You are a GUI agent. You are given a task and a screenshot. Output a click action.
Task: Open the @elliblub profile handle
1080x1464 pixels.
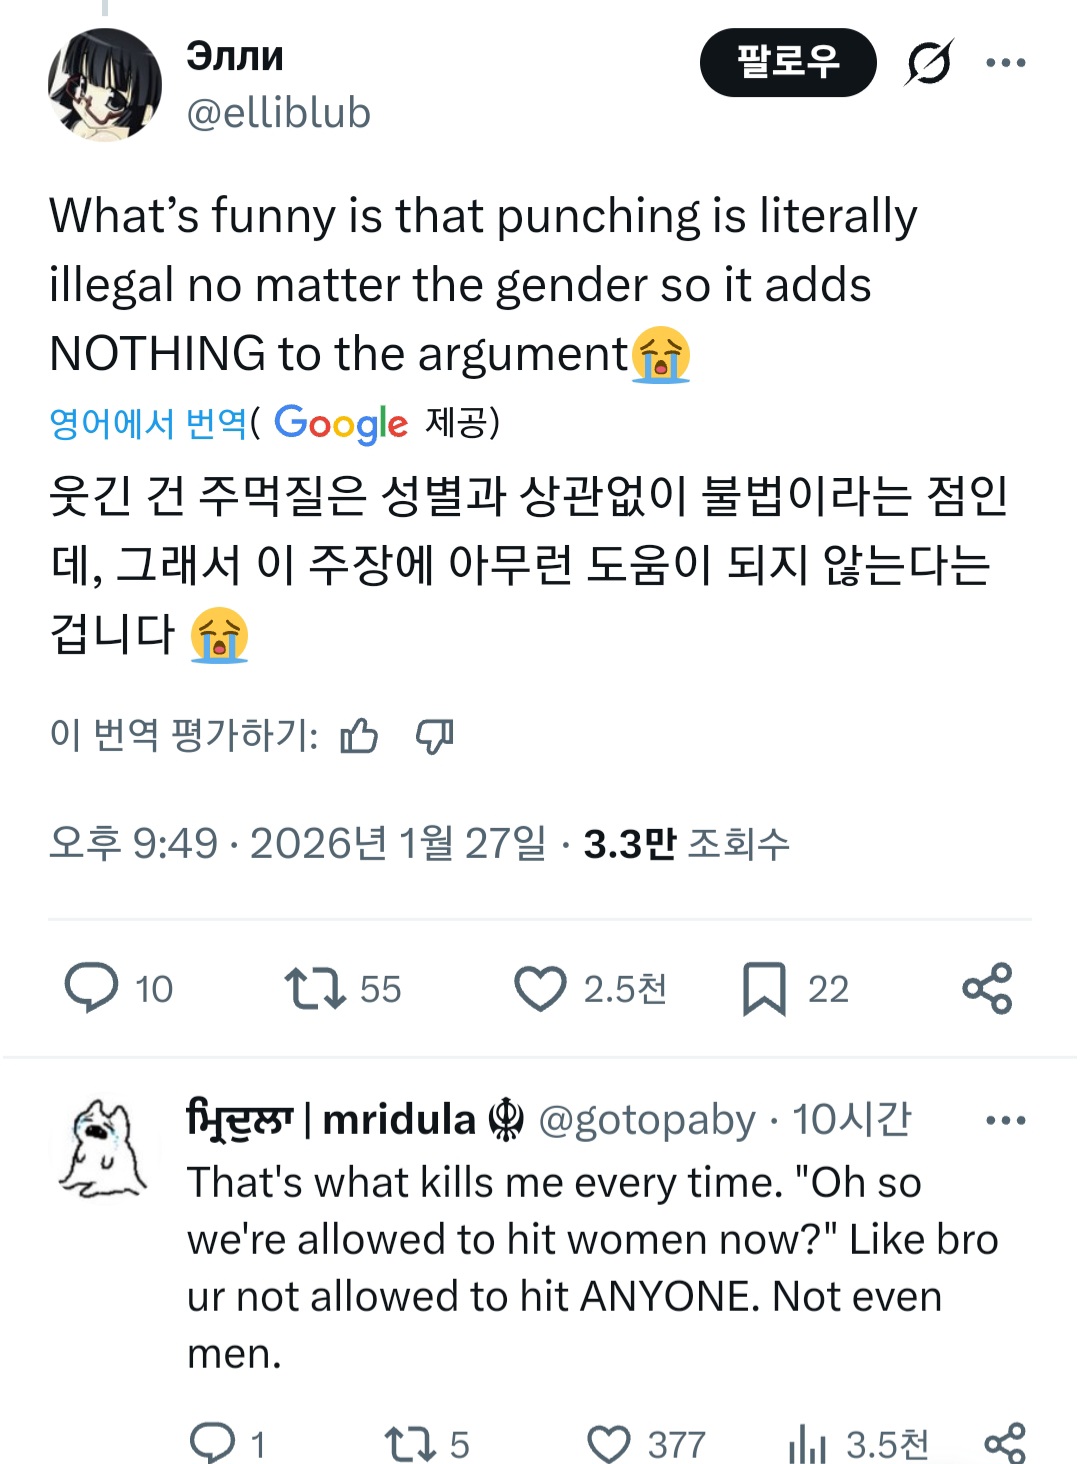[278, 113]
